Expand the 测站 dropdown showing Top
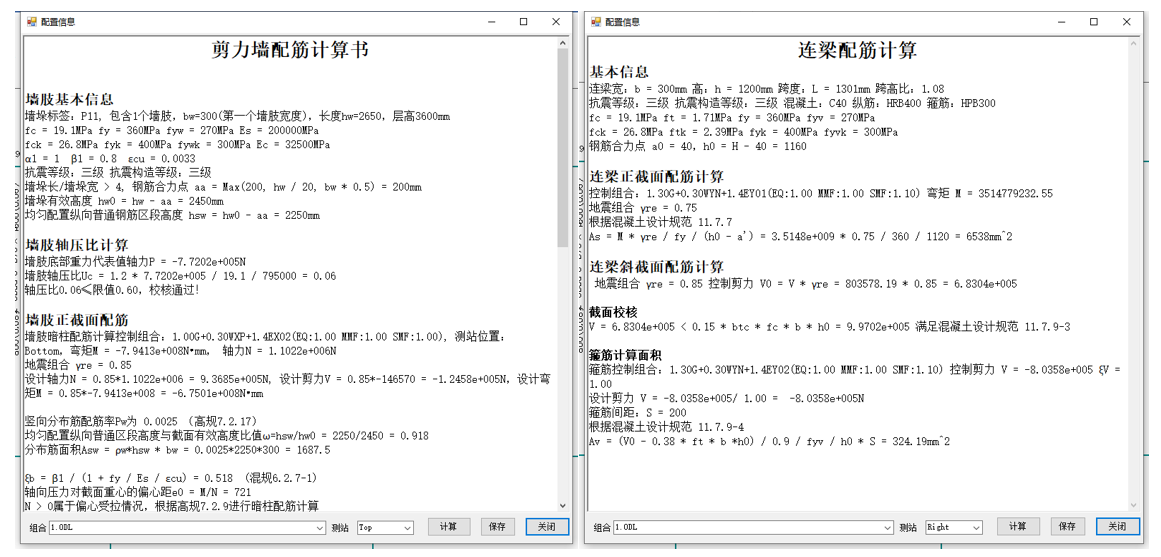 click(x=407, y=527)
